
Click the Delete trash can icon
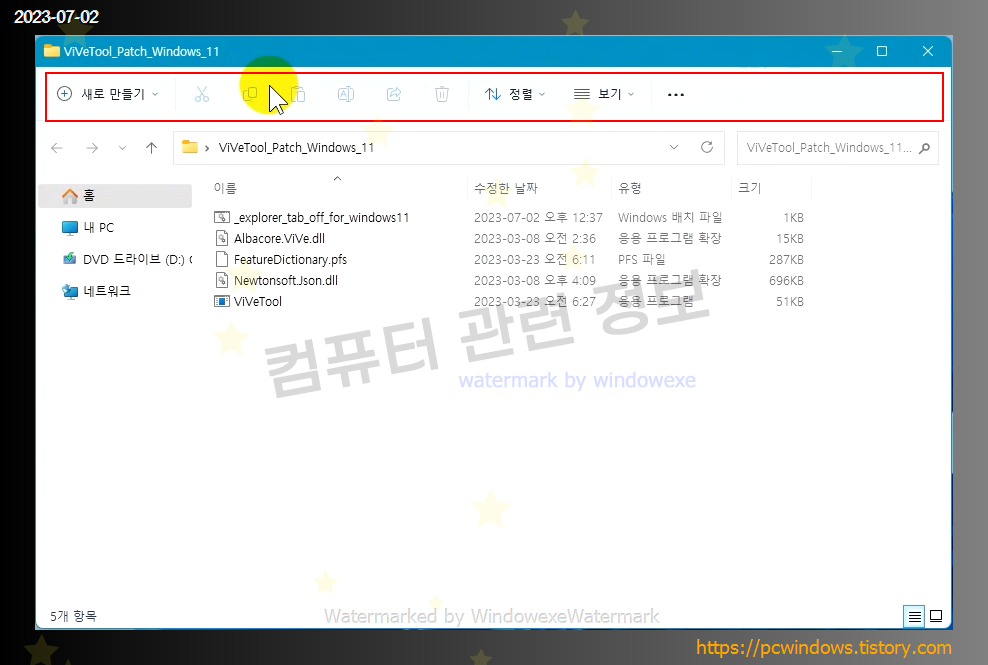point(442,94)
